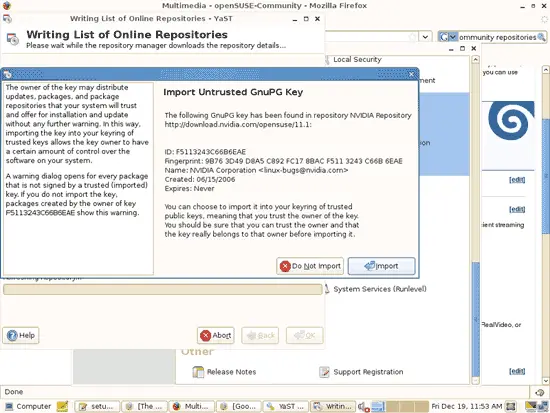The width and height of the screenshot is (550, 413).
Task: Switch to the setu... taskbar window
Action: coord(97,406)
